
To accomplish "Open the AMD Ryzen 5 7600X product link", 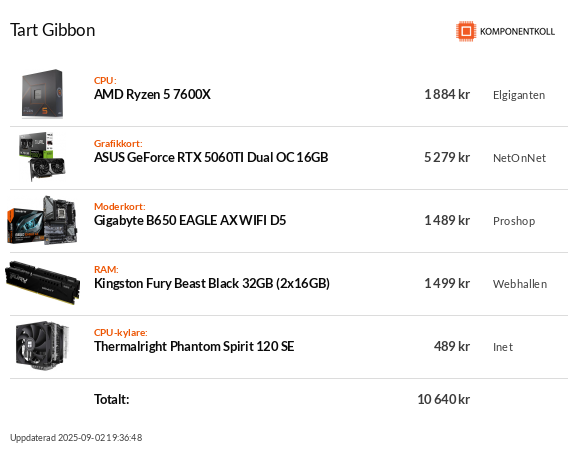I will click(x=152, y=95).
